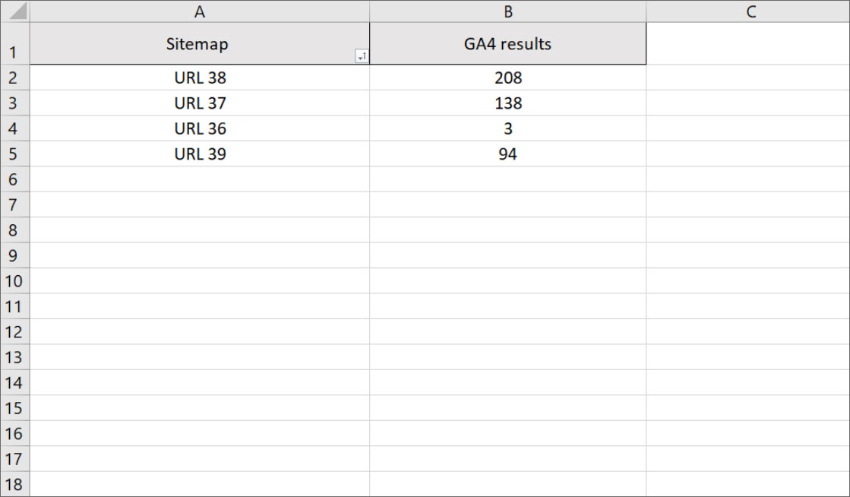This screenshot has height=497, width=850.
Task: Select the cell with URL 39
Action: coord(200,154)
